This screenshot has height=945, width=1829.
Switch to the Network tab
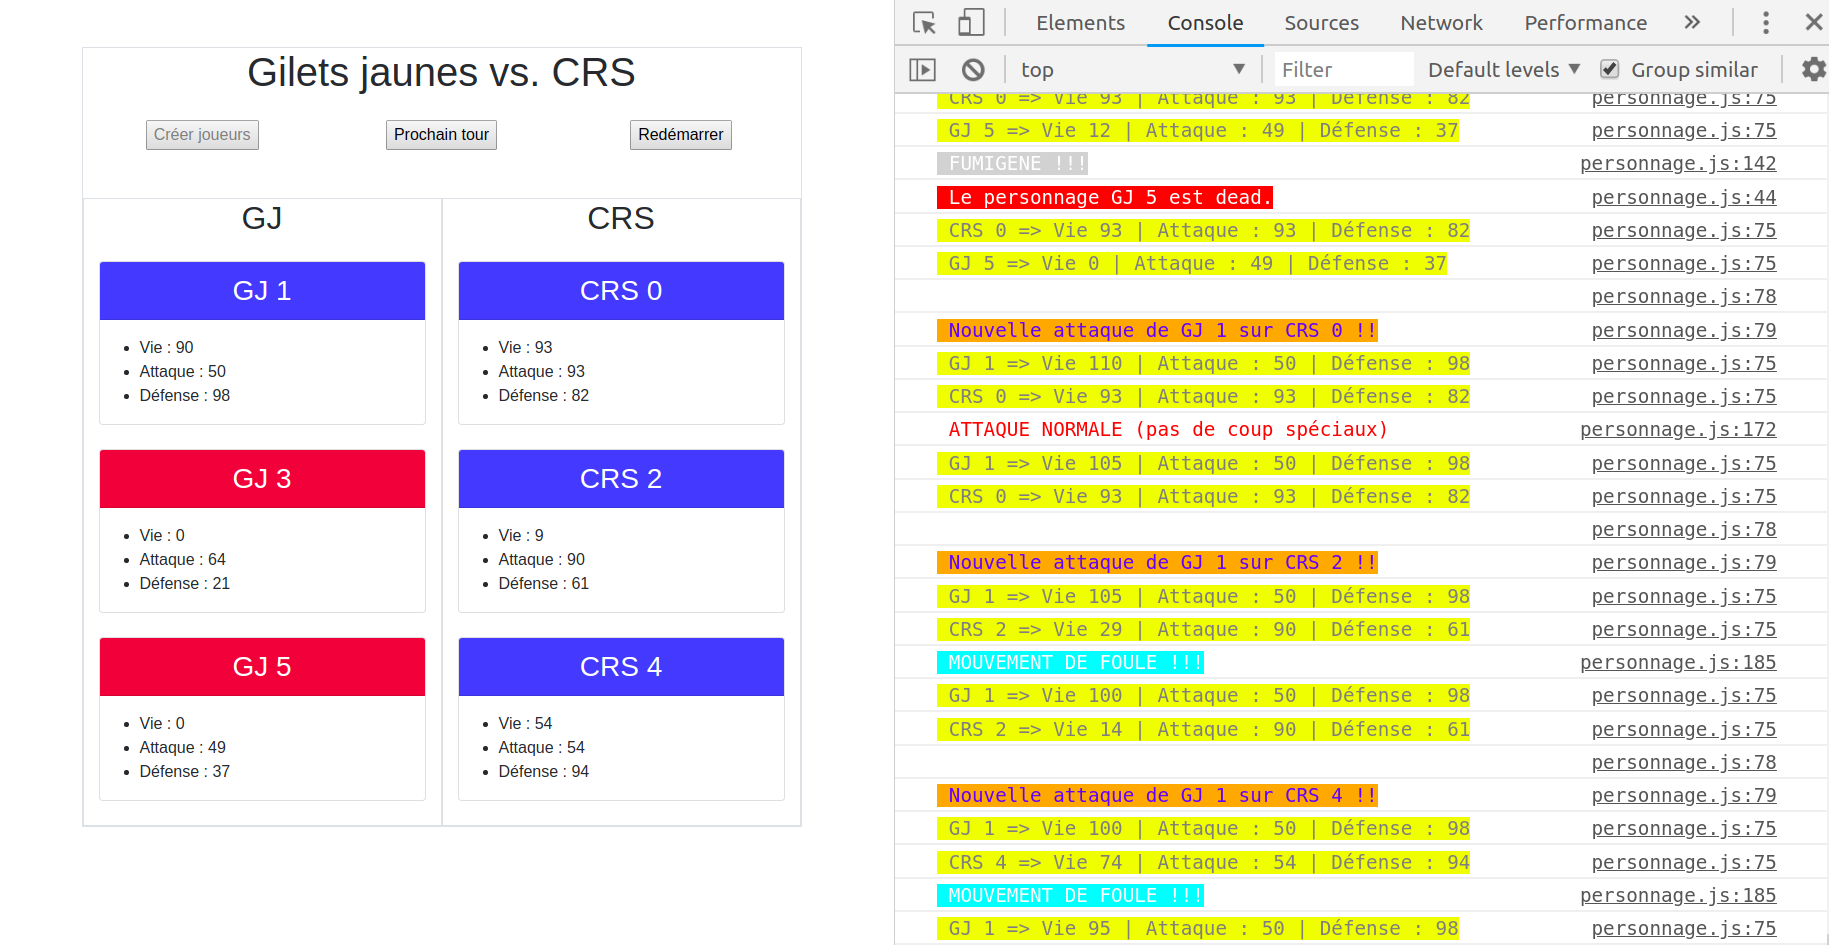1441,23
